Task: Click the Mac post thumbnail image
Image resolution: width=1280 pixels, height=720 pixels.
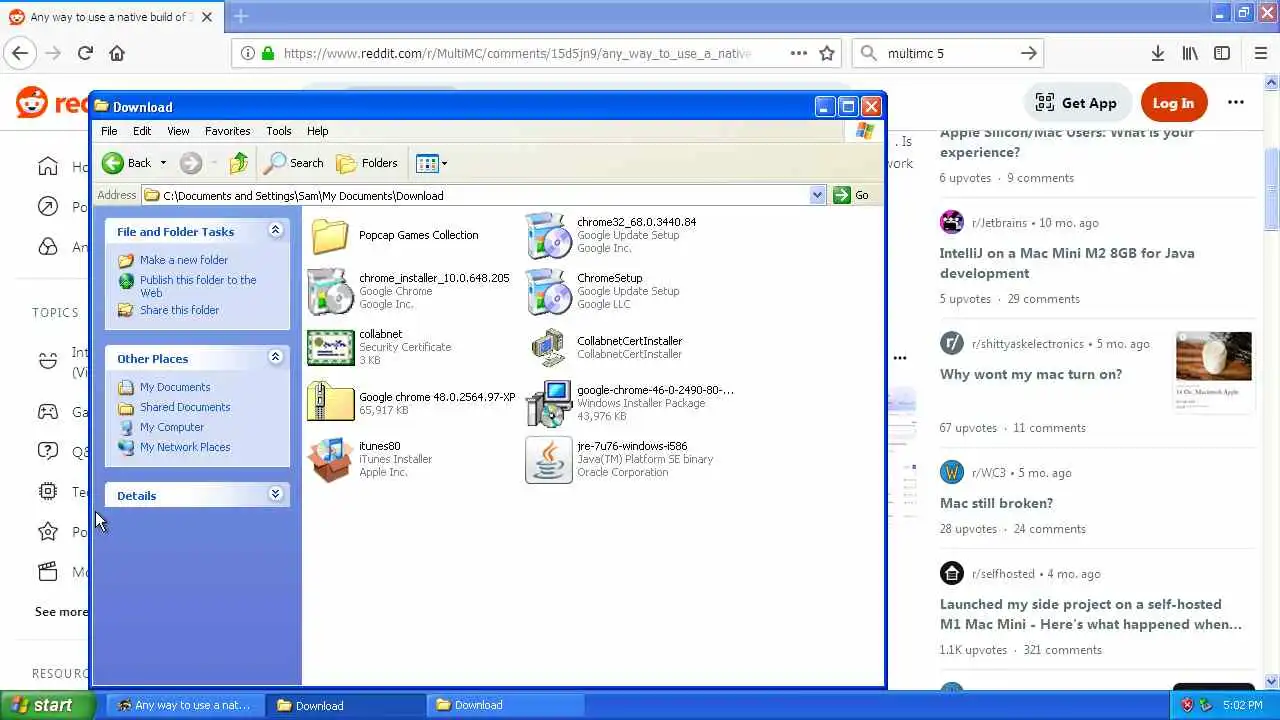Action: pos(1214,373)
